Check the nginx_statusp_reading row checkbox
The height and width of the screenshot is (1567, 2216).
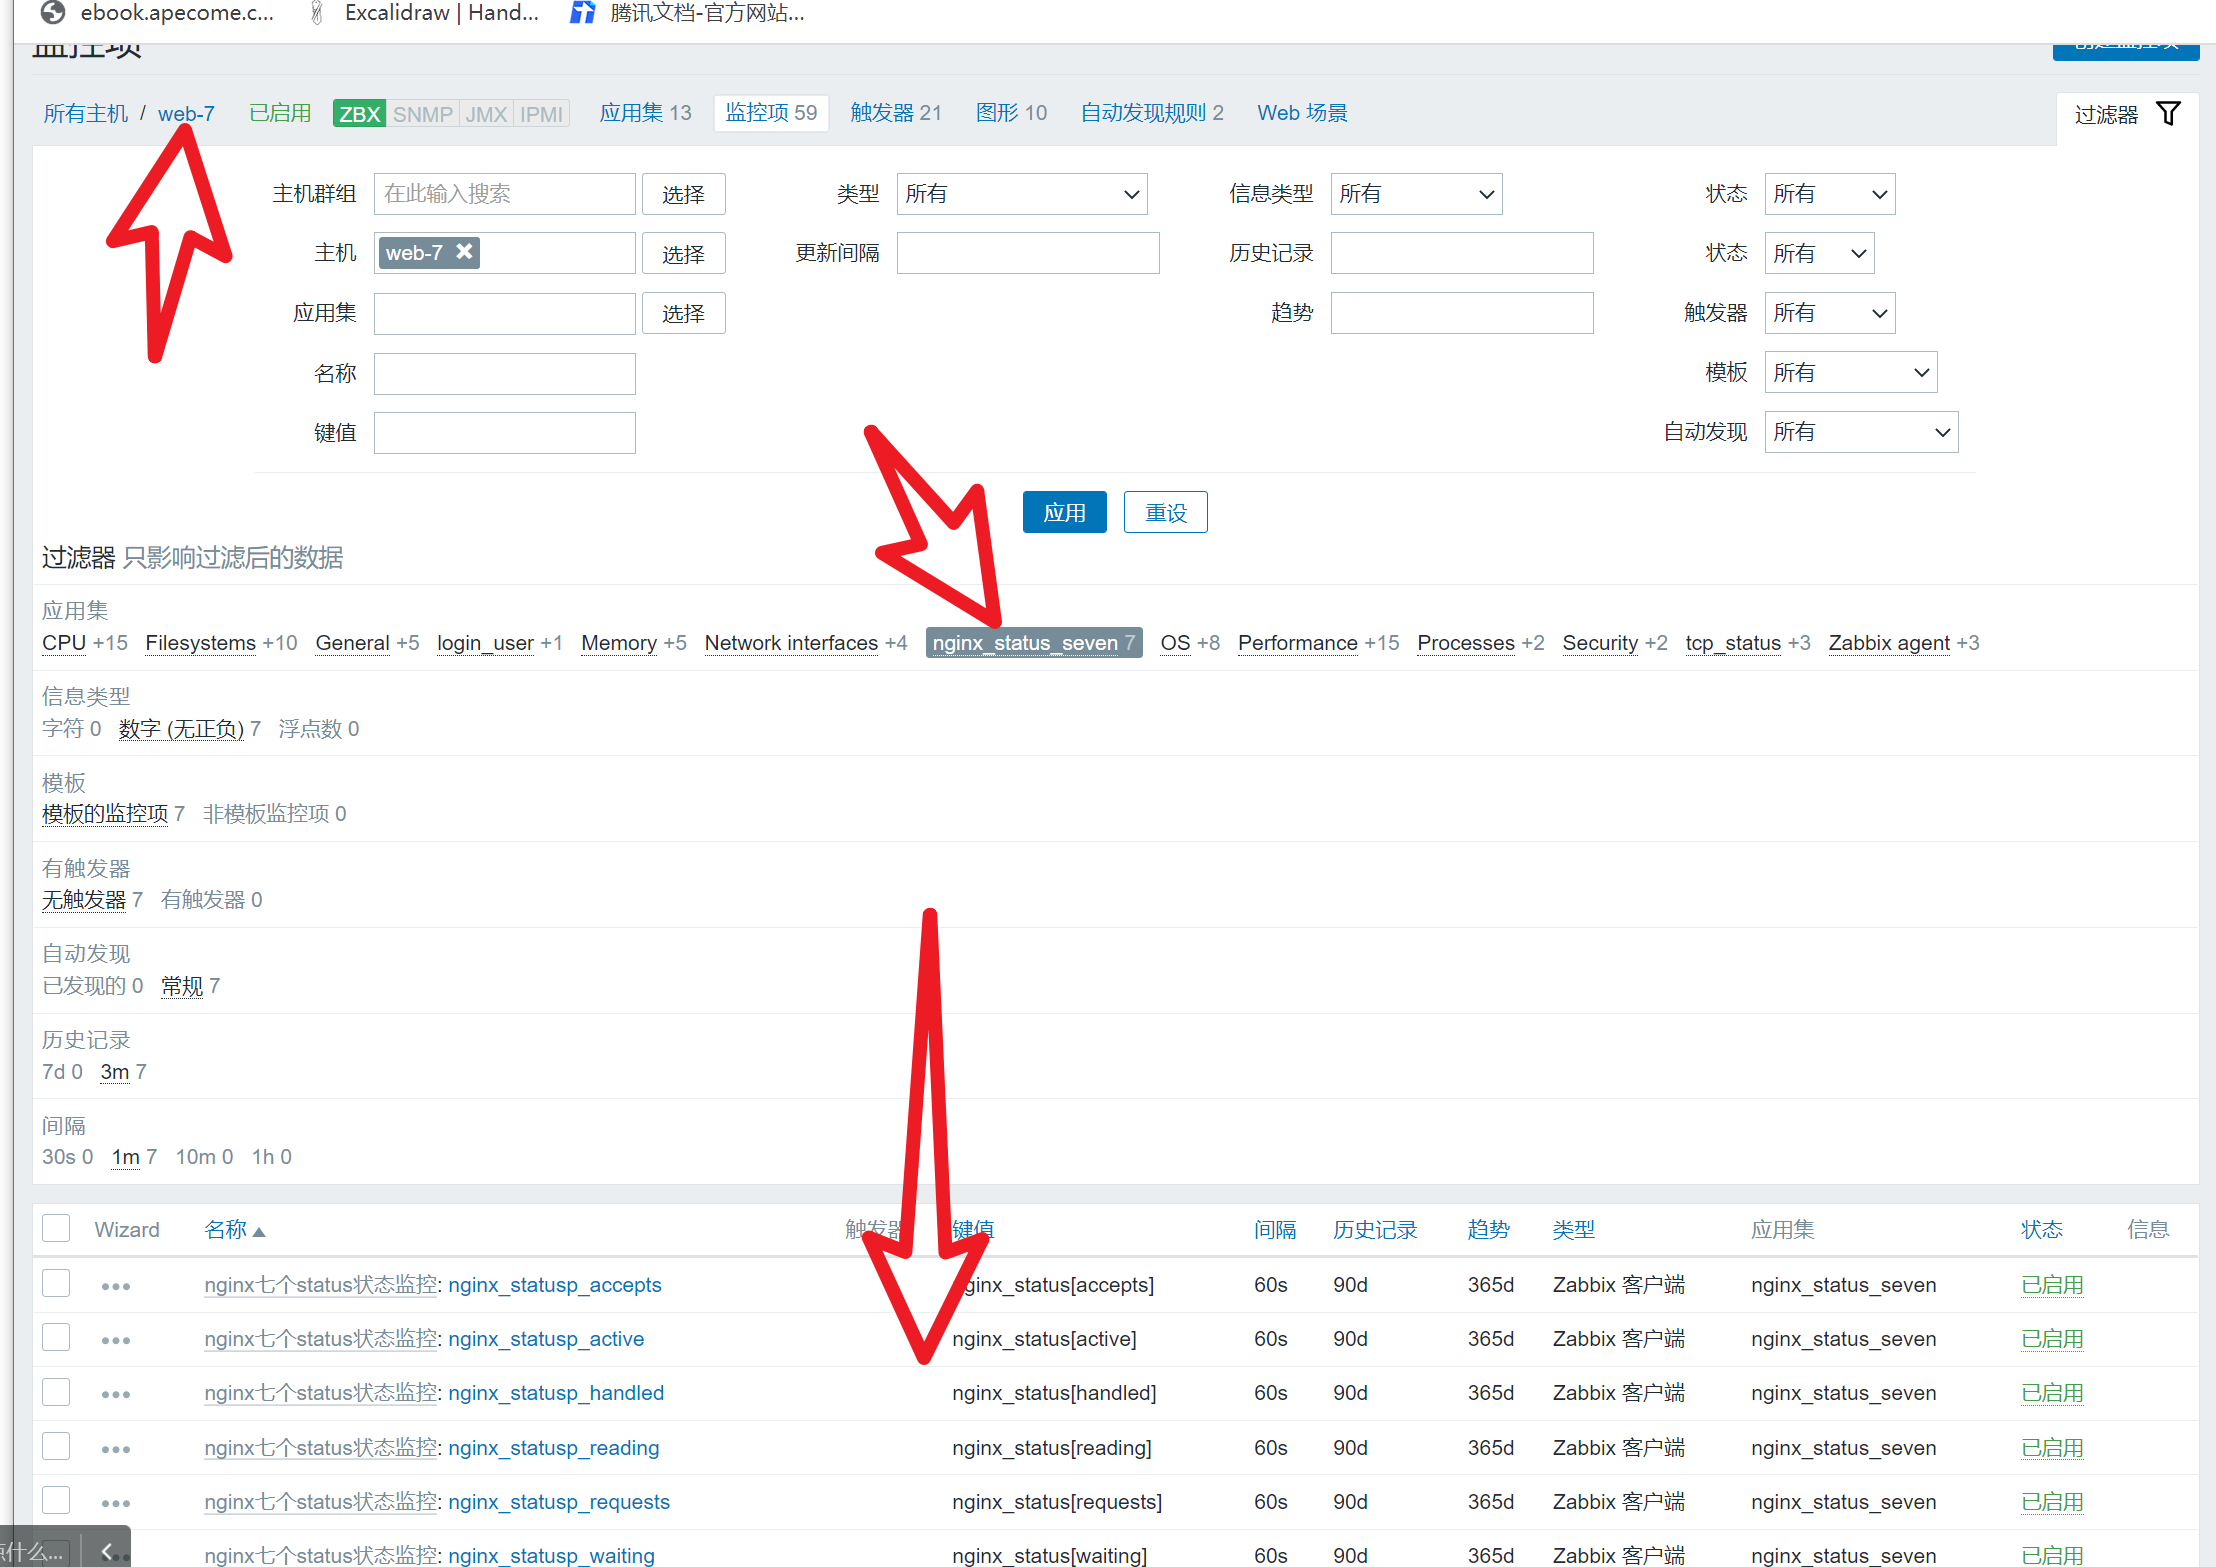pos(57,1447)
